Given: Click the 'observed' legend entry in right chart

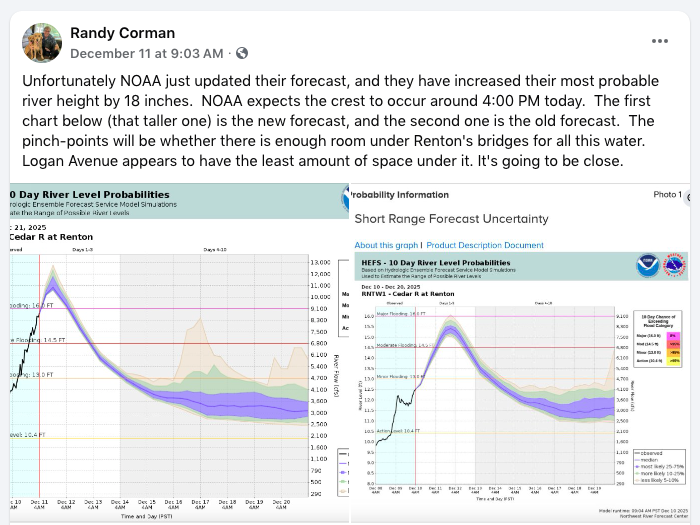Looking at the screenshot, I should click(x=652, y=452).
